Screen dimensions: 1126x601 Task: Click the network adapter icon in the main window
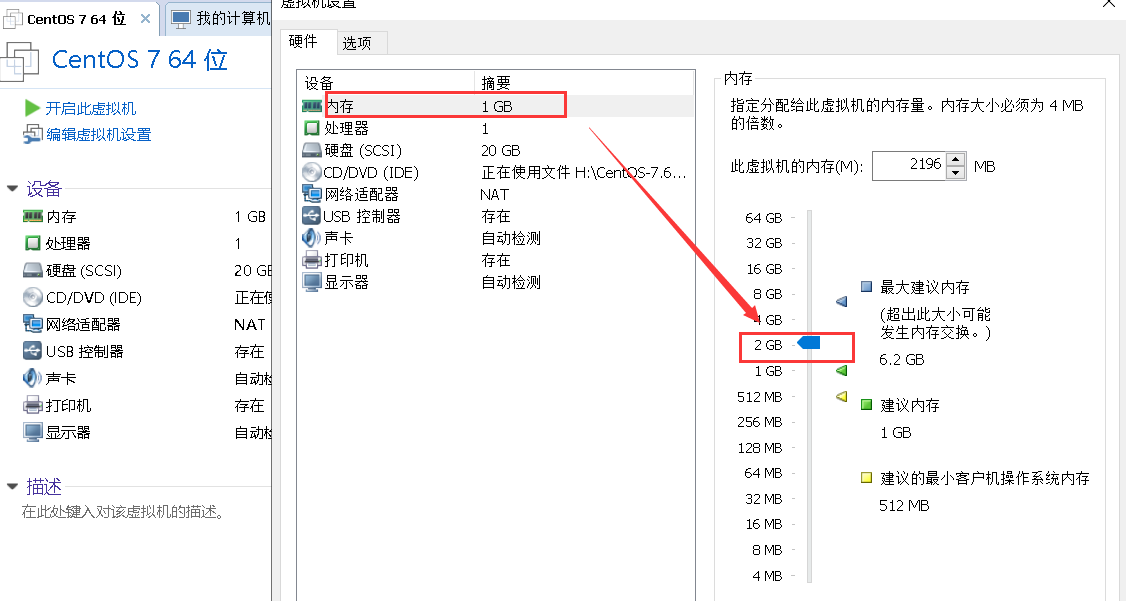[33, 324]
